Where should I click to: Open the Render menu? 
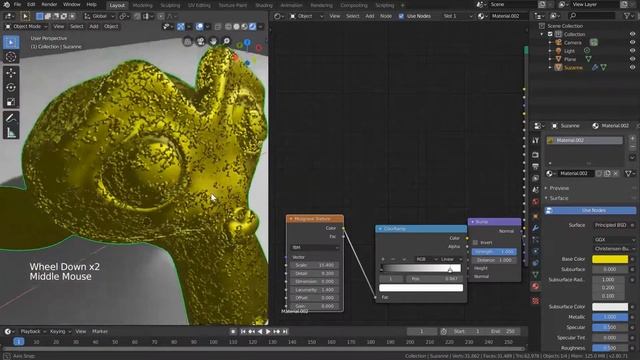[x=49, y=4]
